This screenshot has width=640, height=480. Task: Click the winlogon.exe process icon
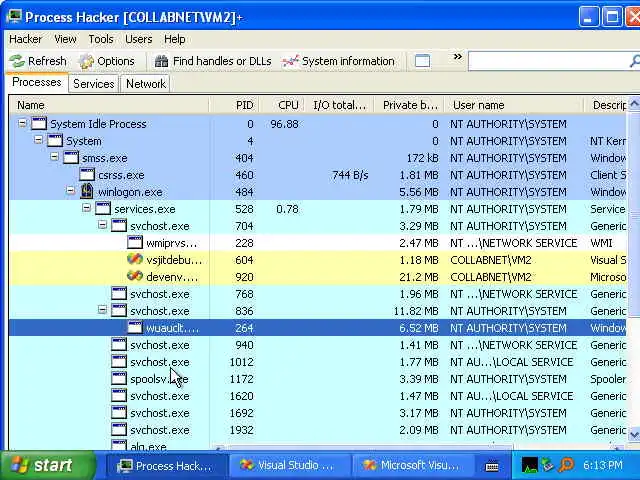point(87,191)
